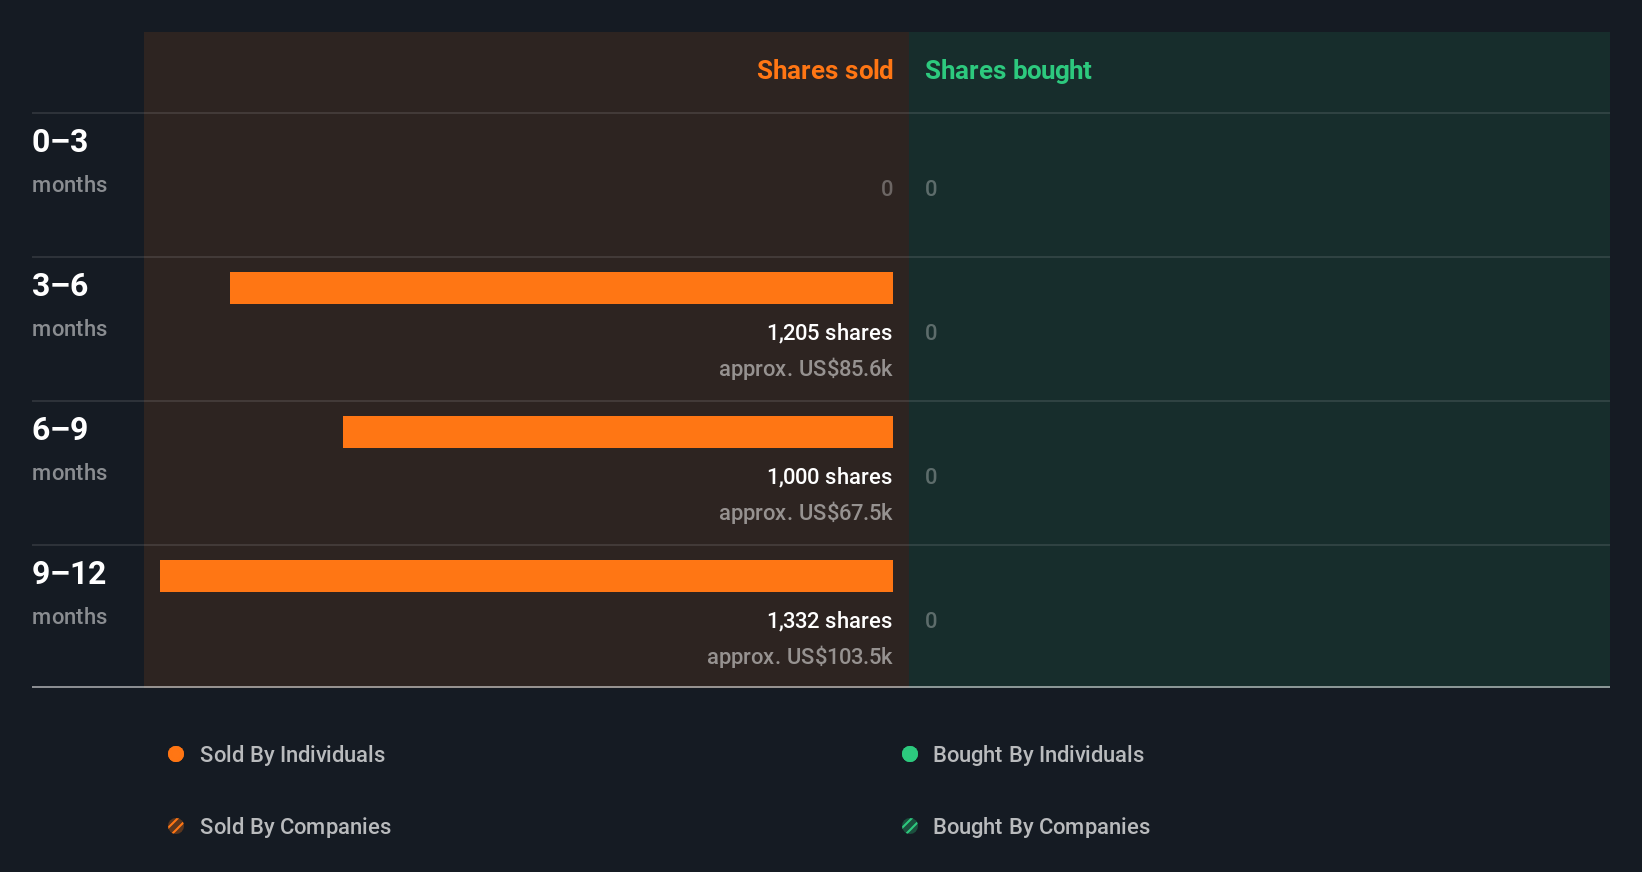Click the orange Sold By Individuals dot

pyautogui.click(x=176, y=754)
